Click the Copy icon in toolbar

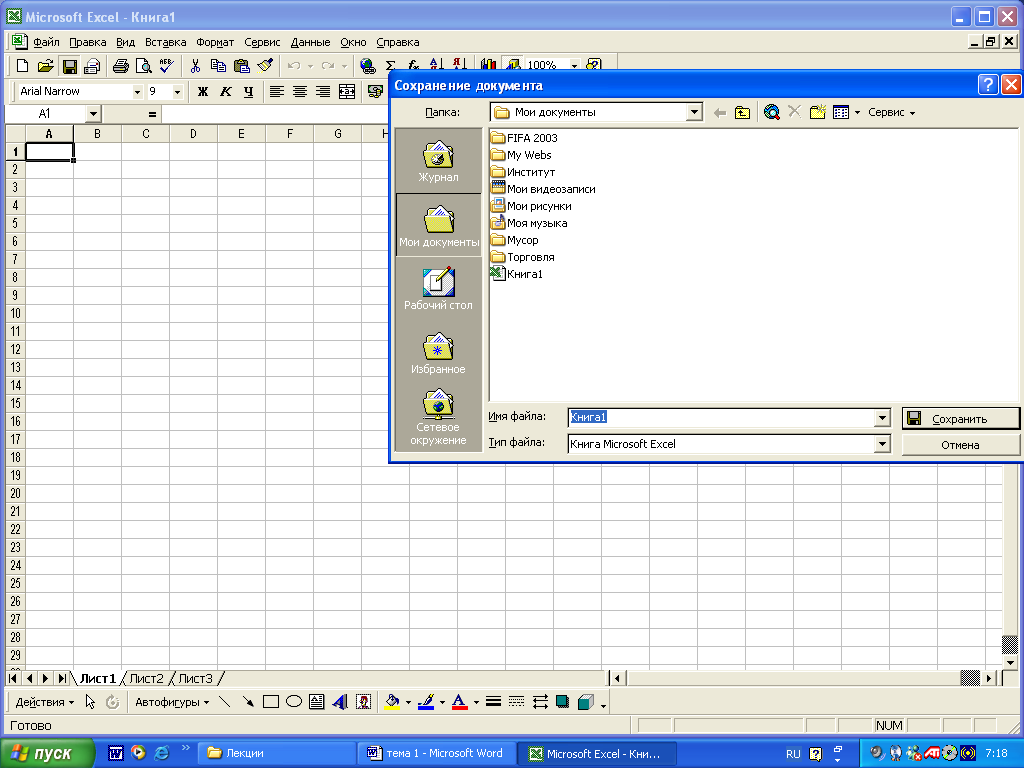pyautogui.click(x=218, y=65)
